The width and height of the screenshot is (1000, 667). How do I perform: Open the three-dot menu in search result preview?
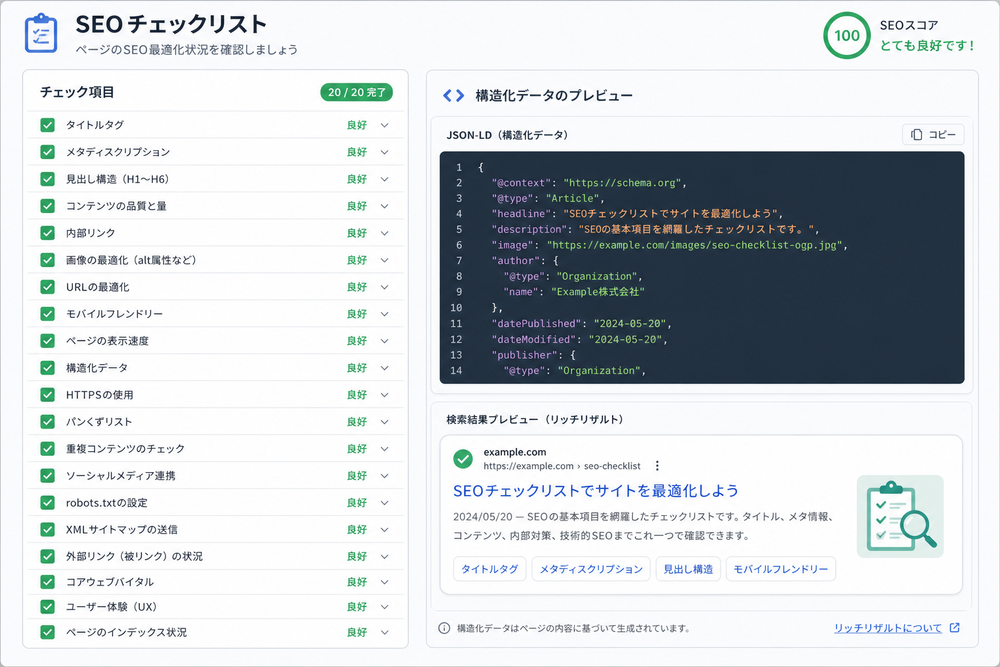pos(657,466)
